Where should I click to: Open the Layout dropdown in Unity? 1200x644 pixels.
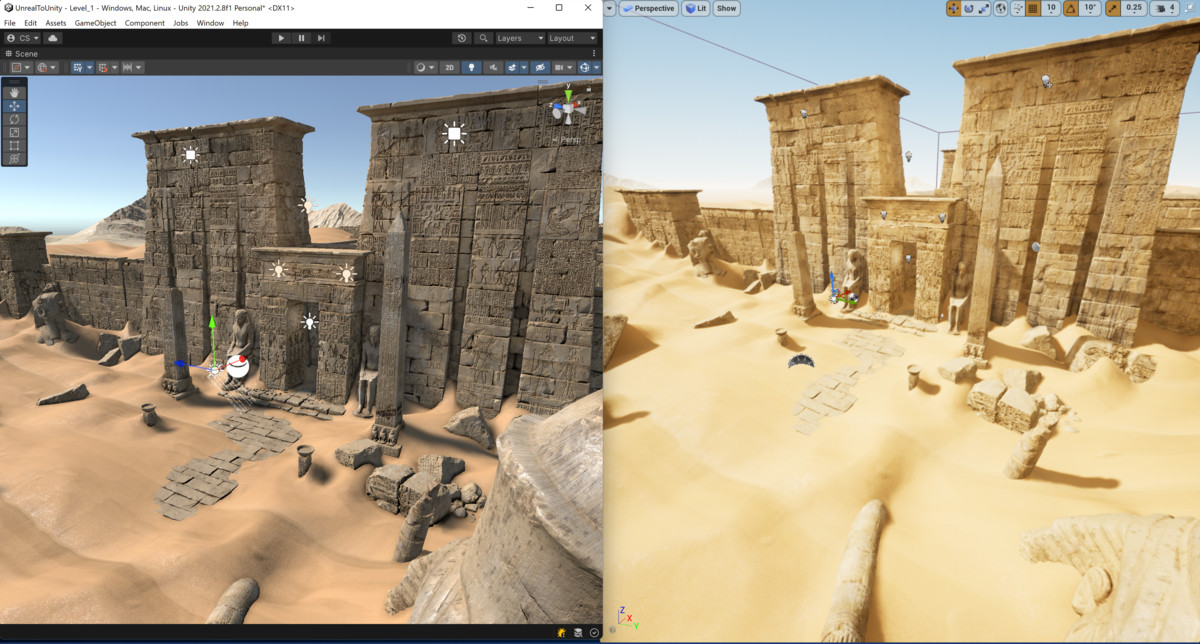click(x=572, y=38)
